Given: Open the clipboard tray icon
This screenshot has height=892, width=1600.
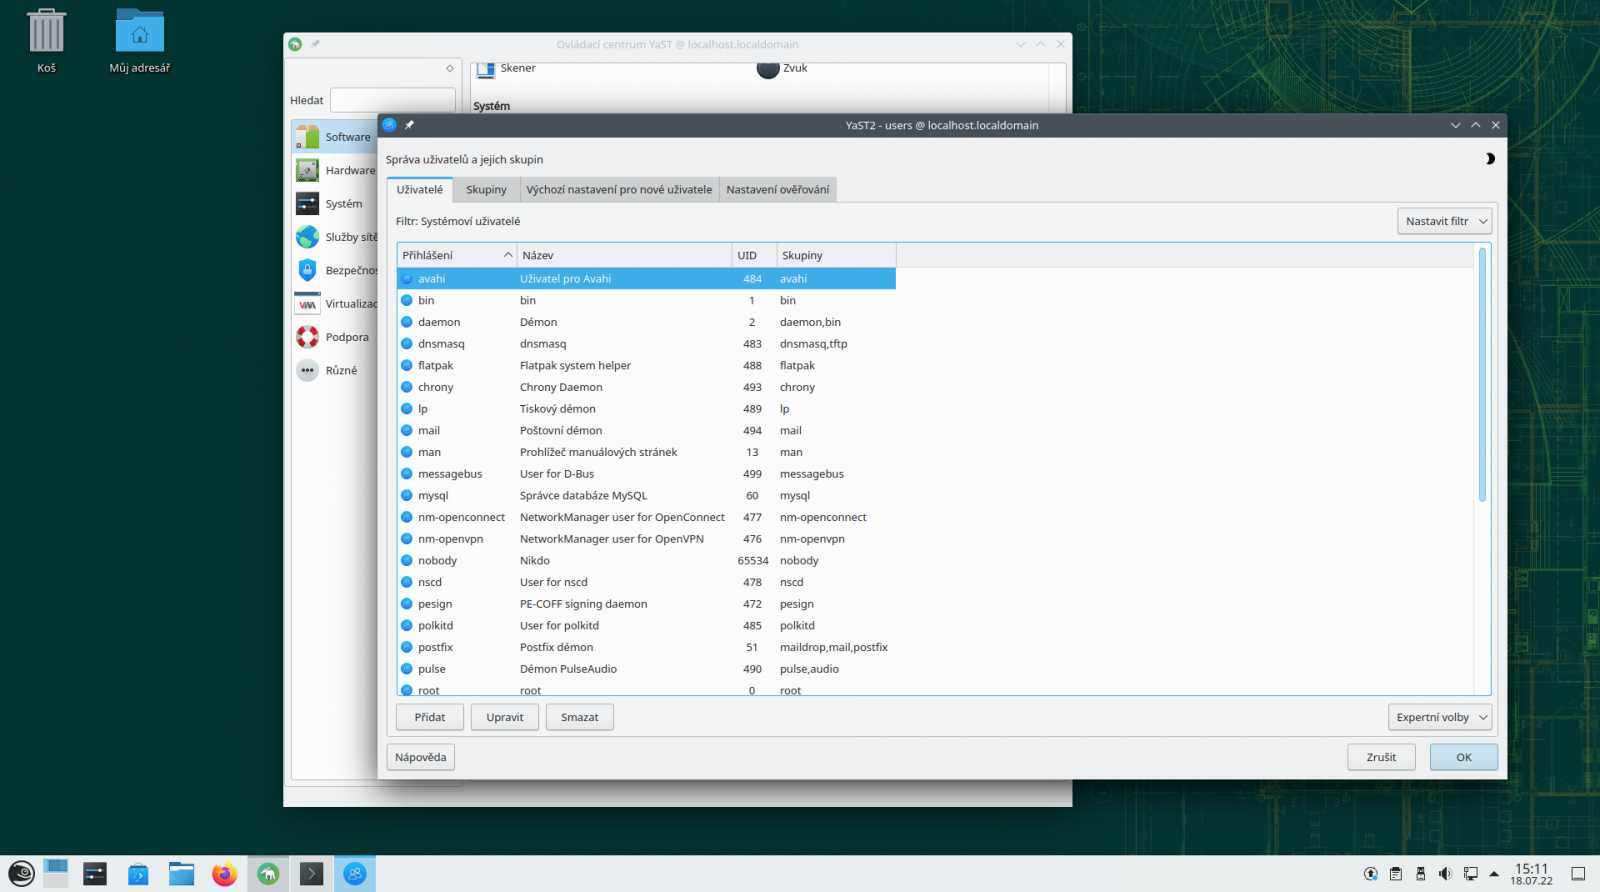Looking at the screenshot, I should tap(1396, 874).
